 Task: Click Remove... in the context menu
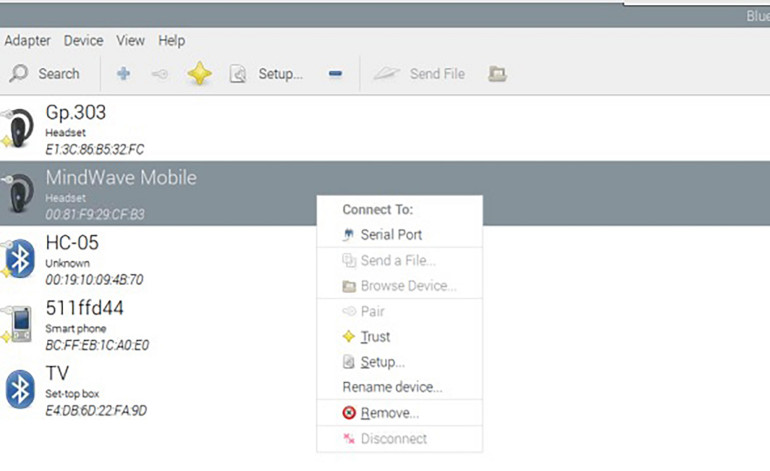(389, 413)
